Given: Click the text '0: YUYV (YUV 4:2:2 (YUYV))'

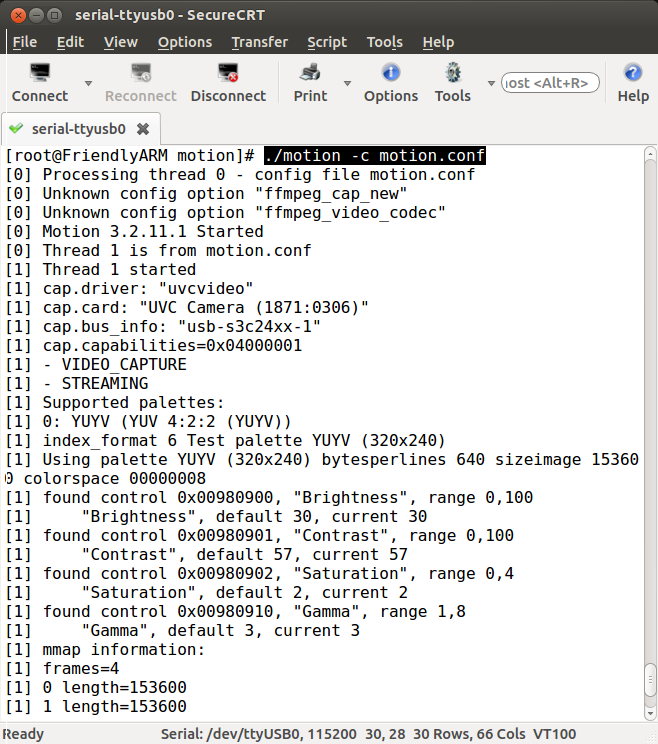Looking at the screenshot, I should pyautogui.click(x=167, y=421).
